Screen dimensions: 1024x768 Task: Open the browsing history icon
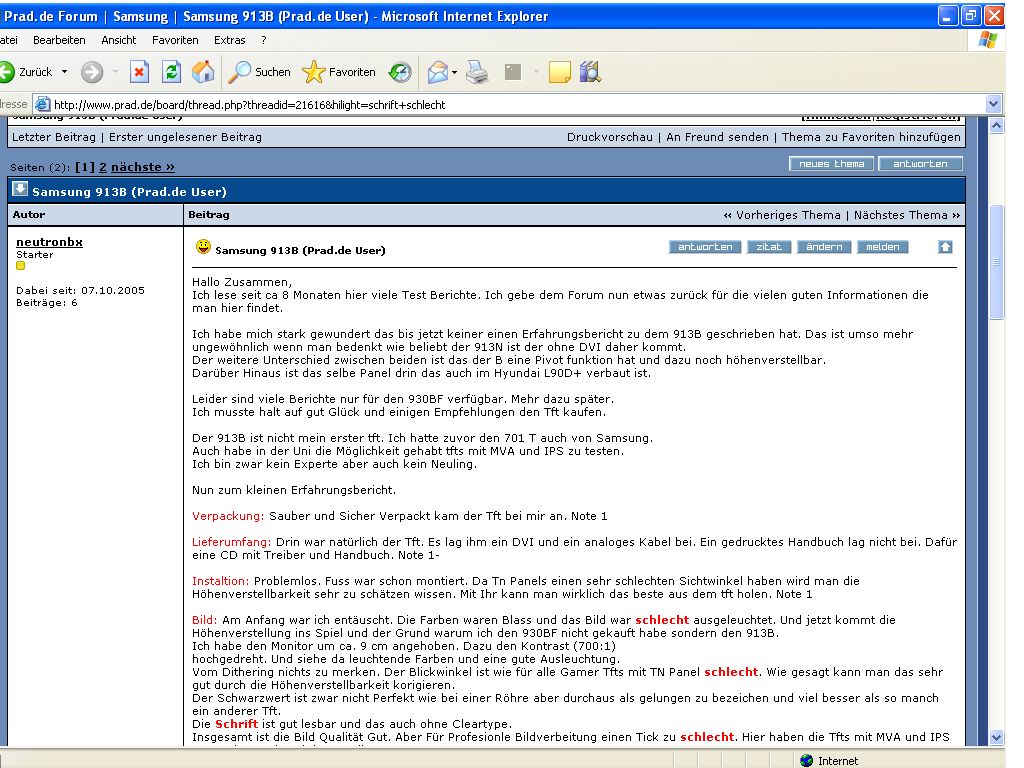(400, 72)
